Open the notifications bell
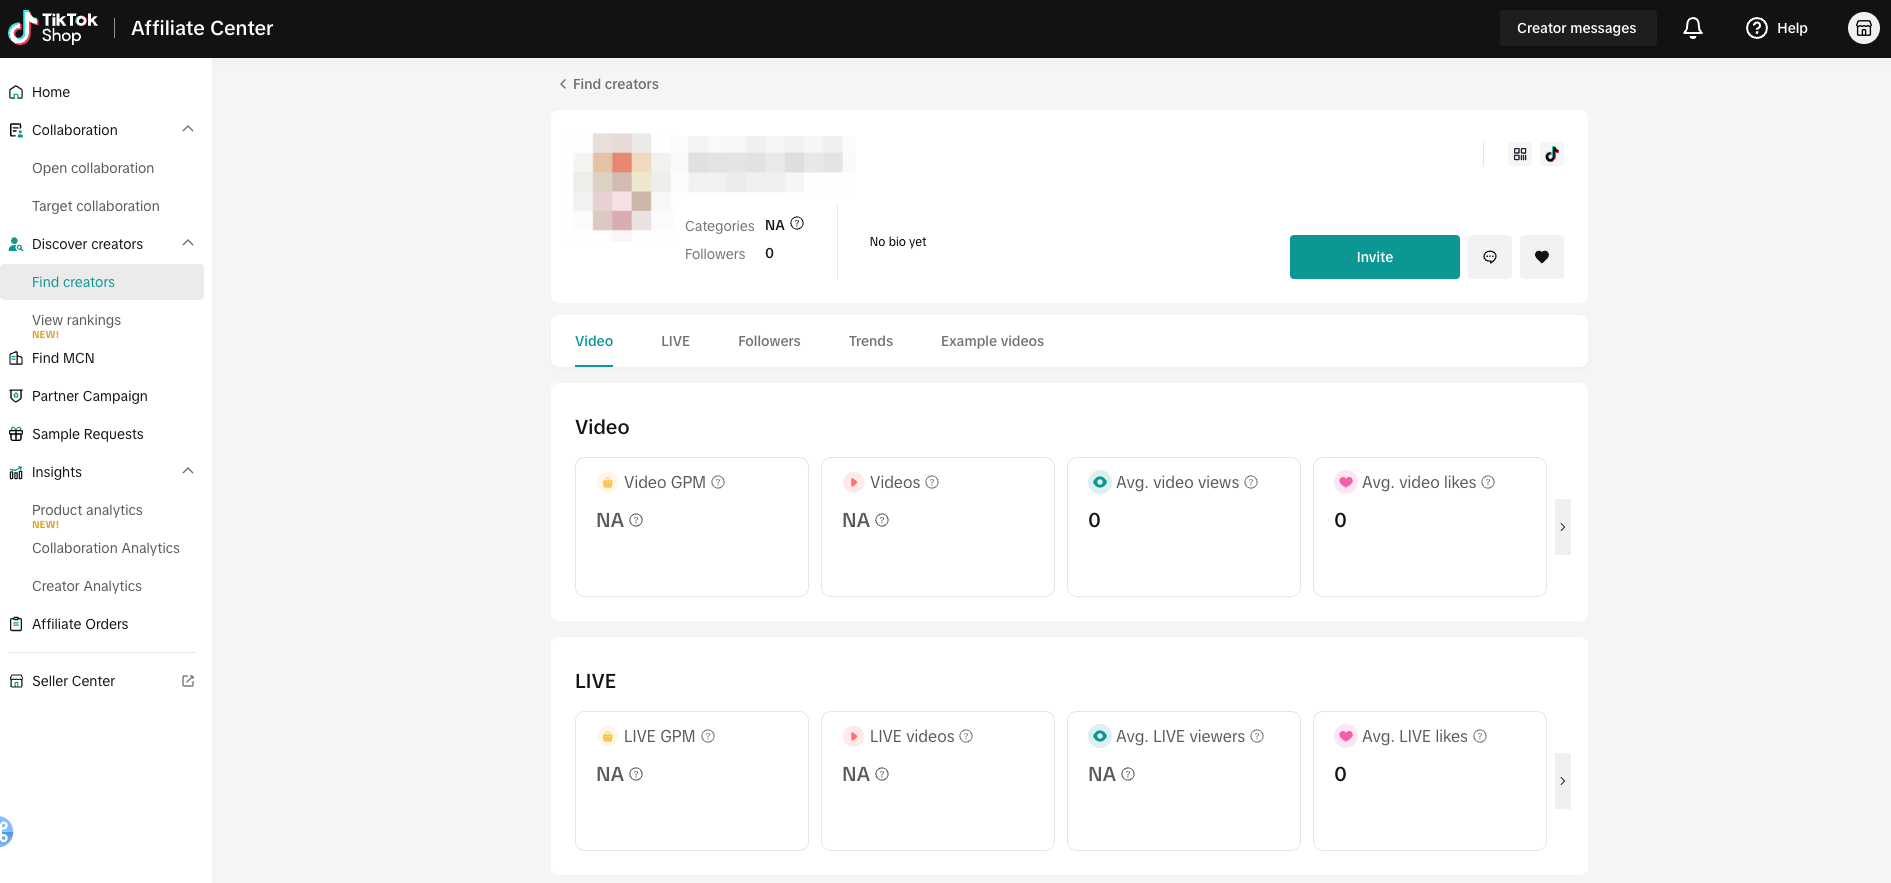 pos(1692,28)
